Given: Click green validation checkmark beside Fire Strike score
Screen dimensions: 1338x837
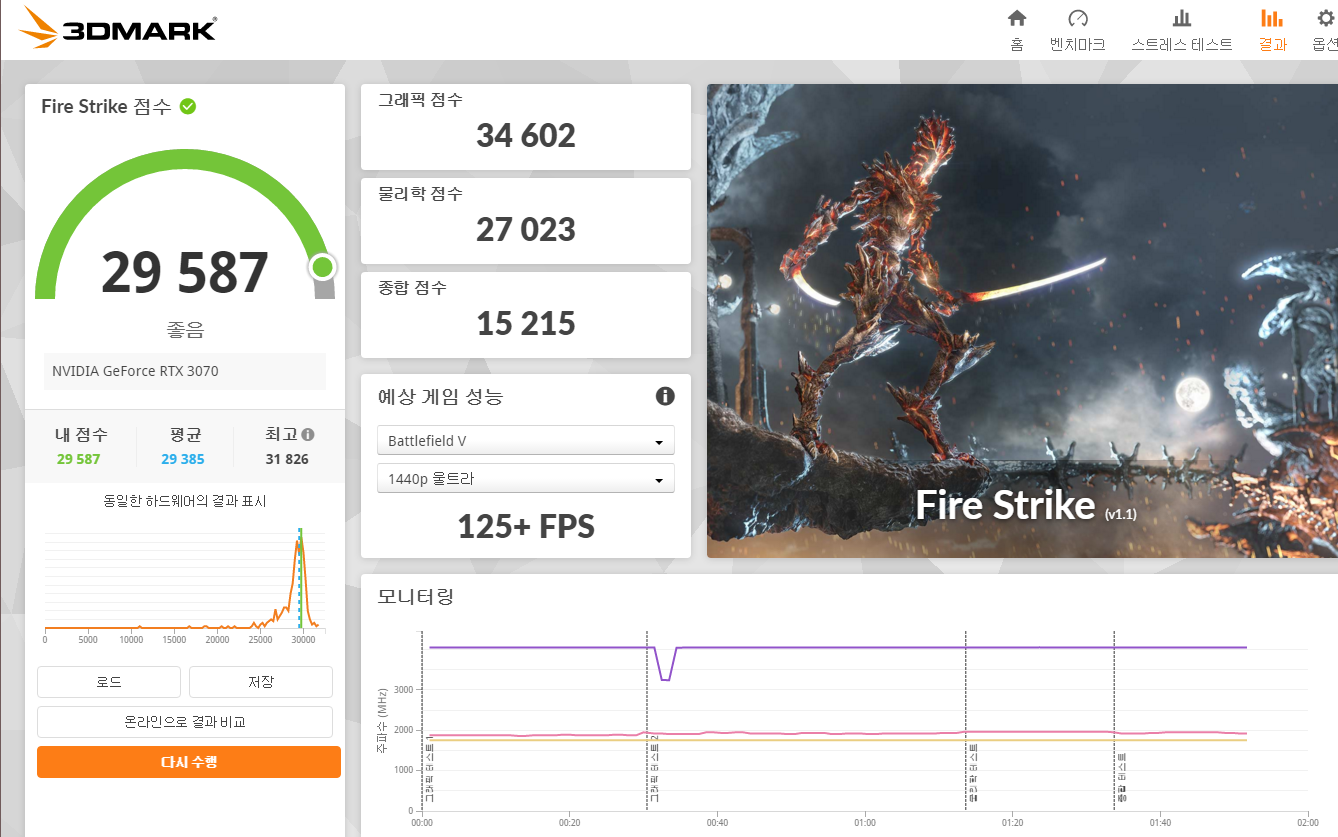Looking at the screenshot, I should coord(188,106).
